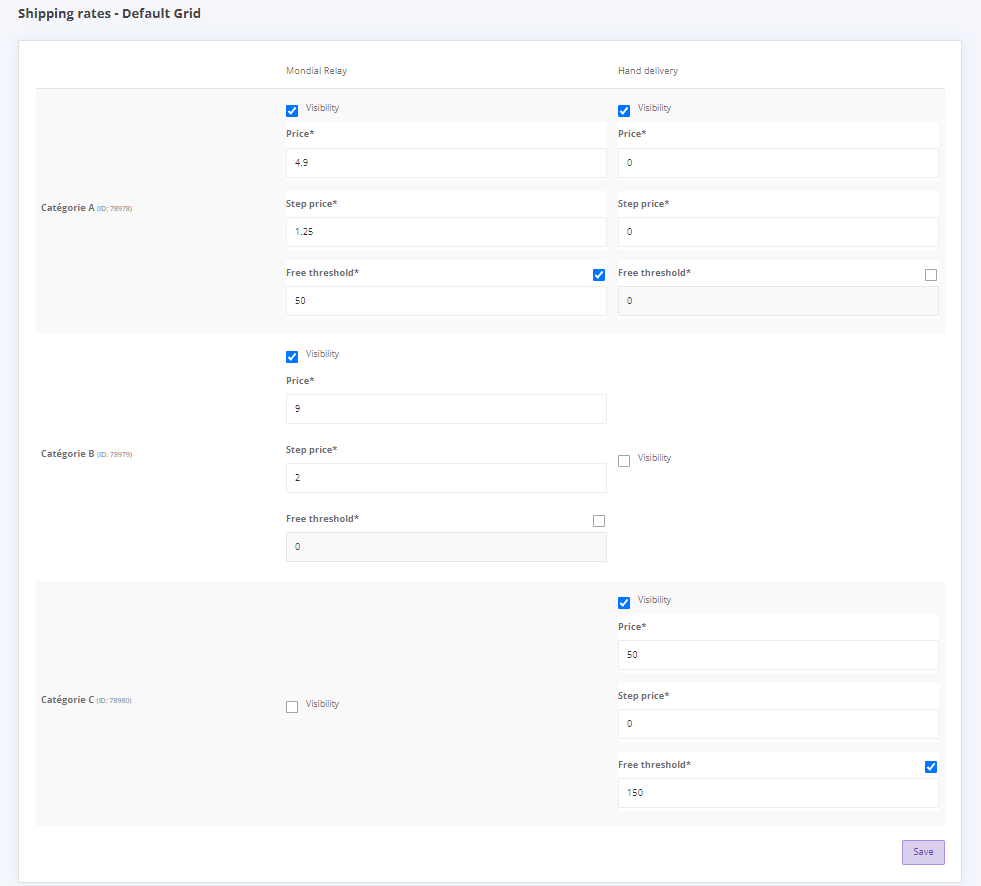
Task: Focus Catégorie C Hand delivery Price field 50
Action: click(x=778, y=654)
